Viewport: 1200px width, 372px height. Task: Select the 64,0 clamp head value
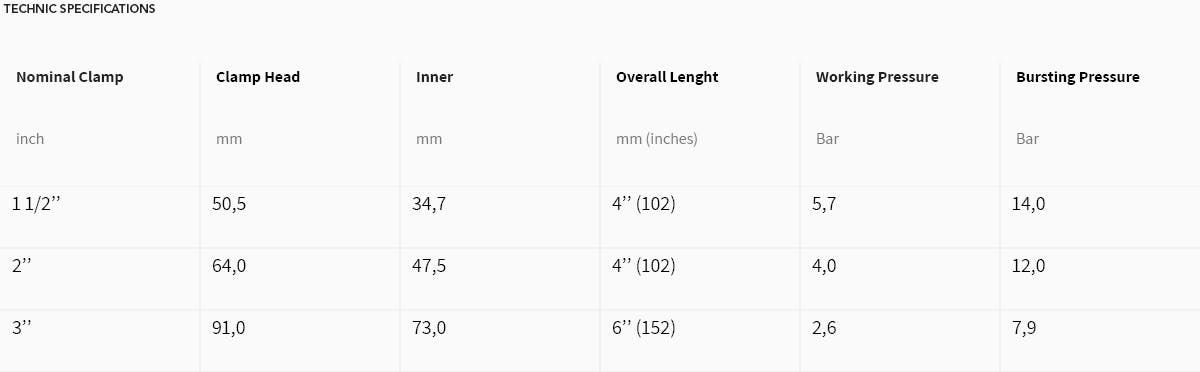point(229,266)
